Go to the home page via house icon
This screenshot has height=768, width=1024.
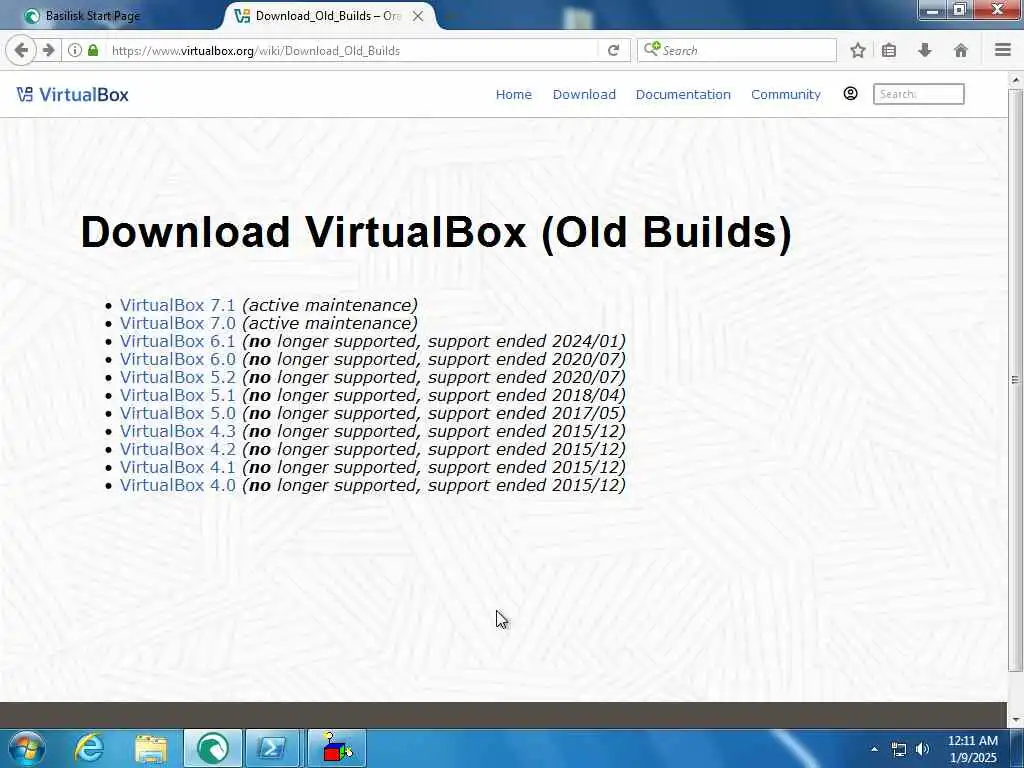[961, 50]
